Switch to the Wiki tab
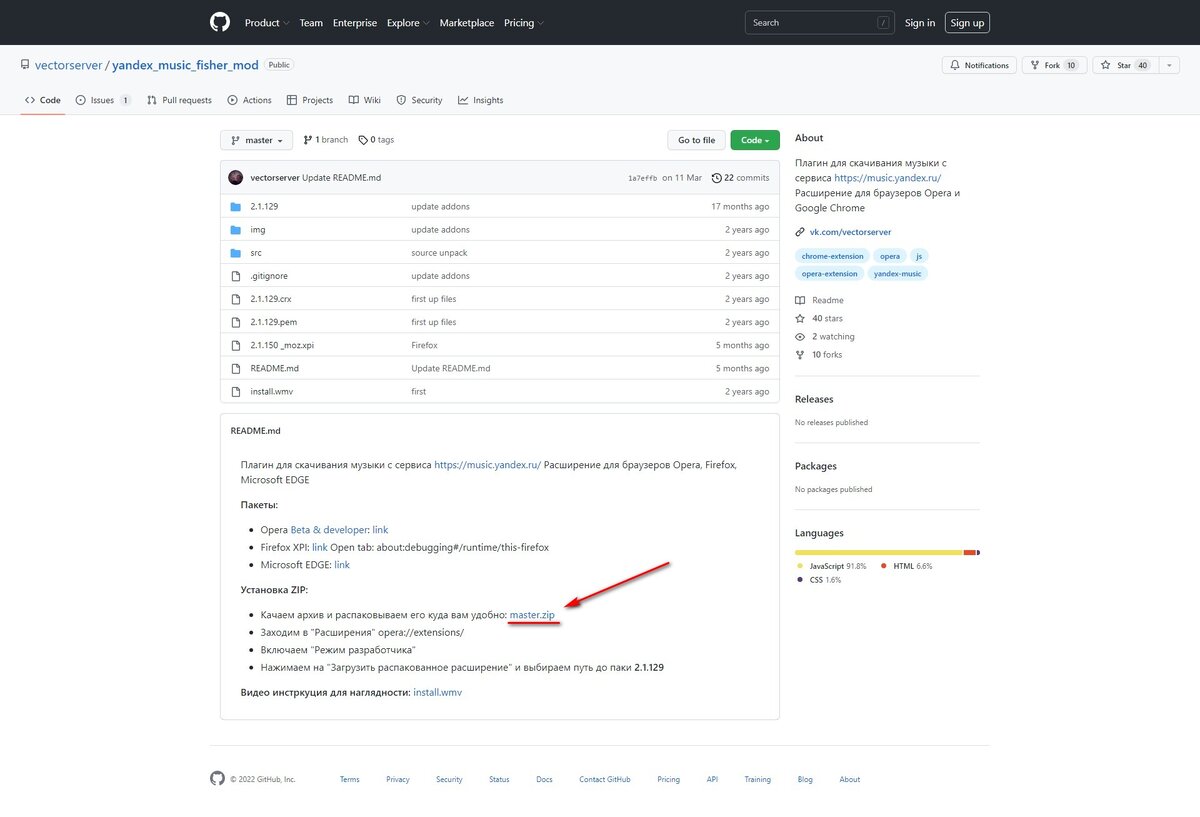 [x=365, y=100]
